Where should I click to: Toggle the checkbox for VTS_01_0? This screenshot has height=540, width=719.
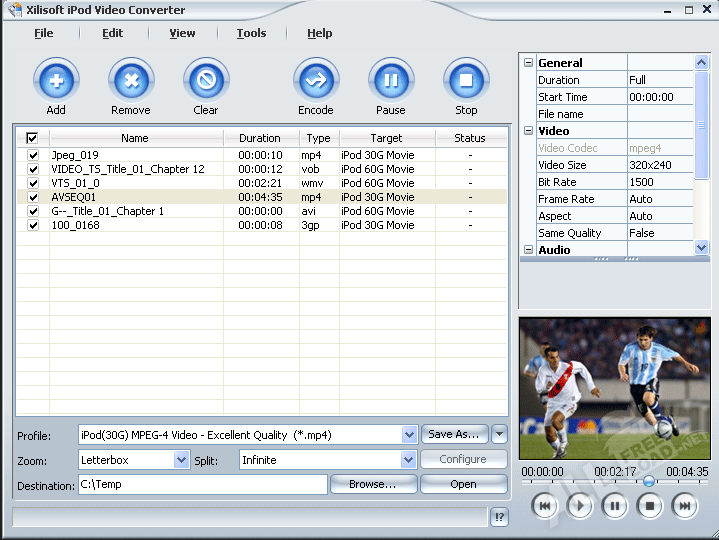tap(32, 183)
